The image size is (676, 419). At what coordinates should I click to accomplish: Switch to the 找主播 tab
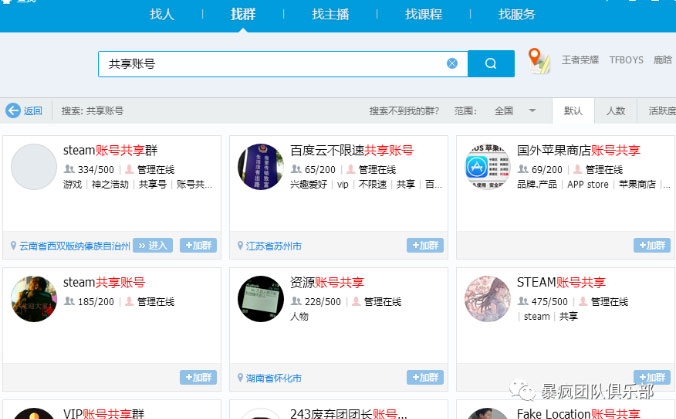coord(329,14)
